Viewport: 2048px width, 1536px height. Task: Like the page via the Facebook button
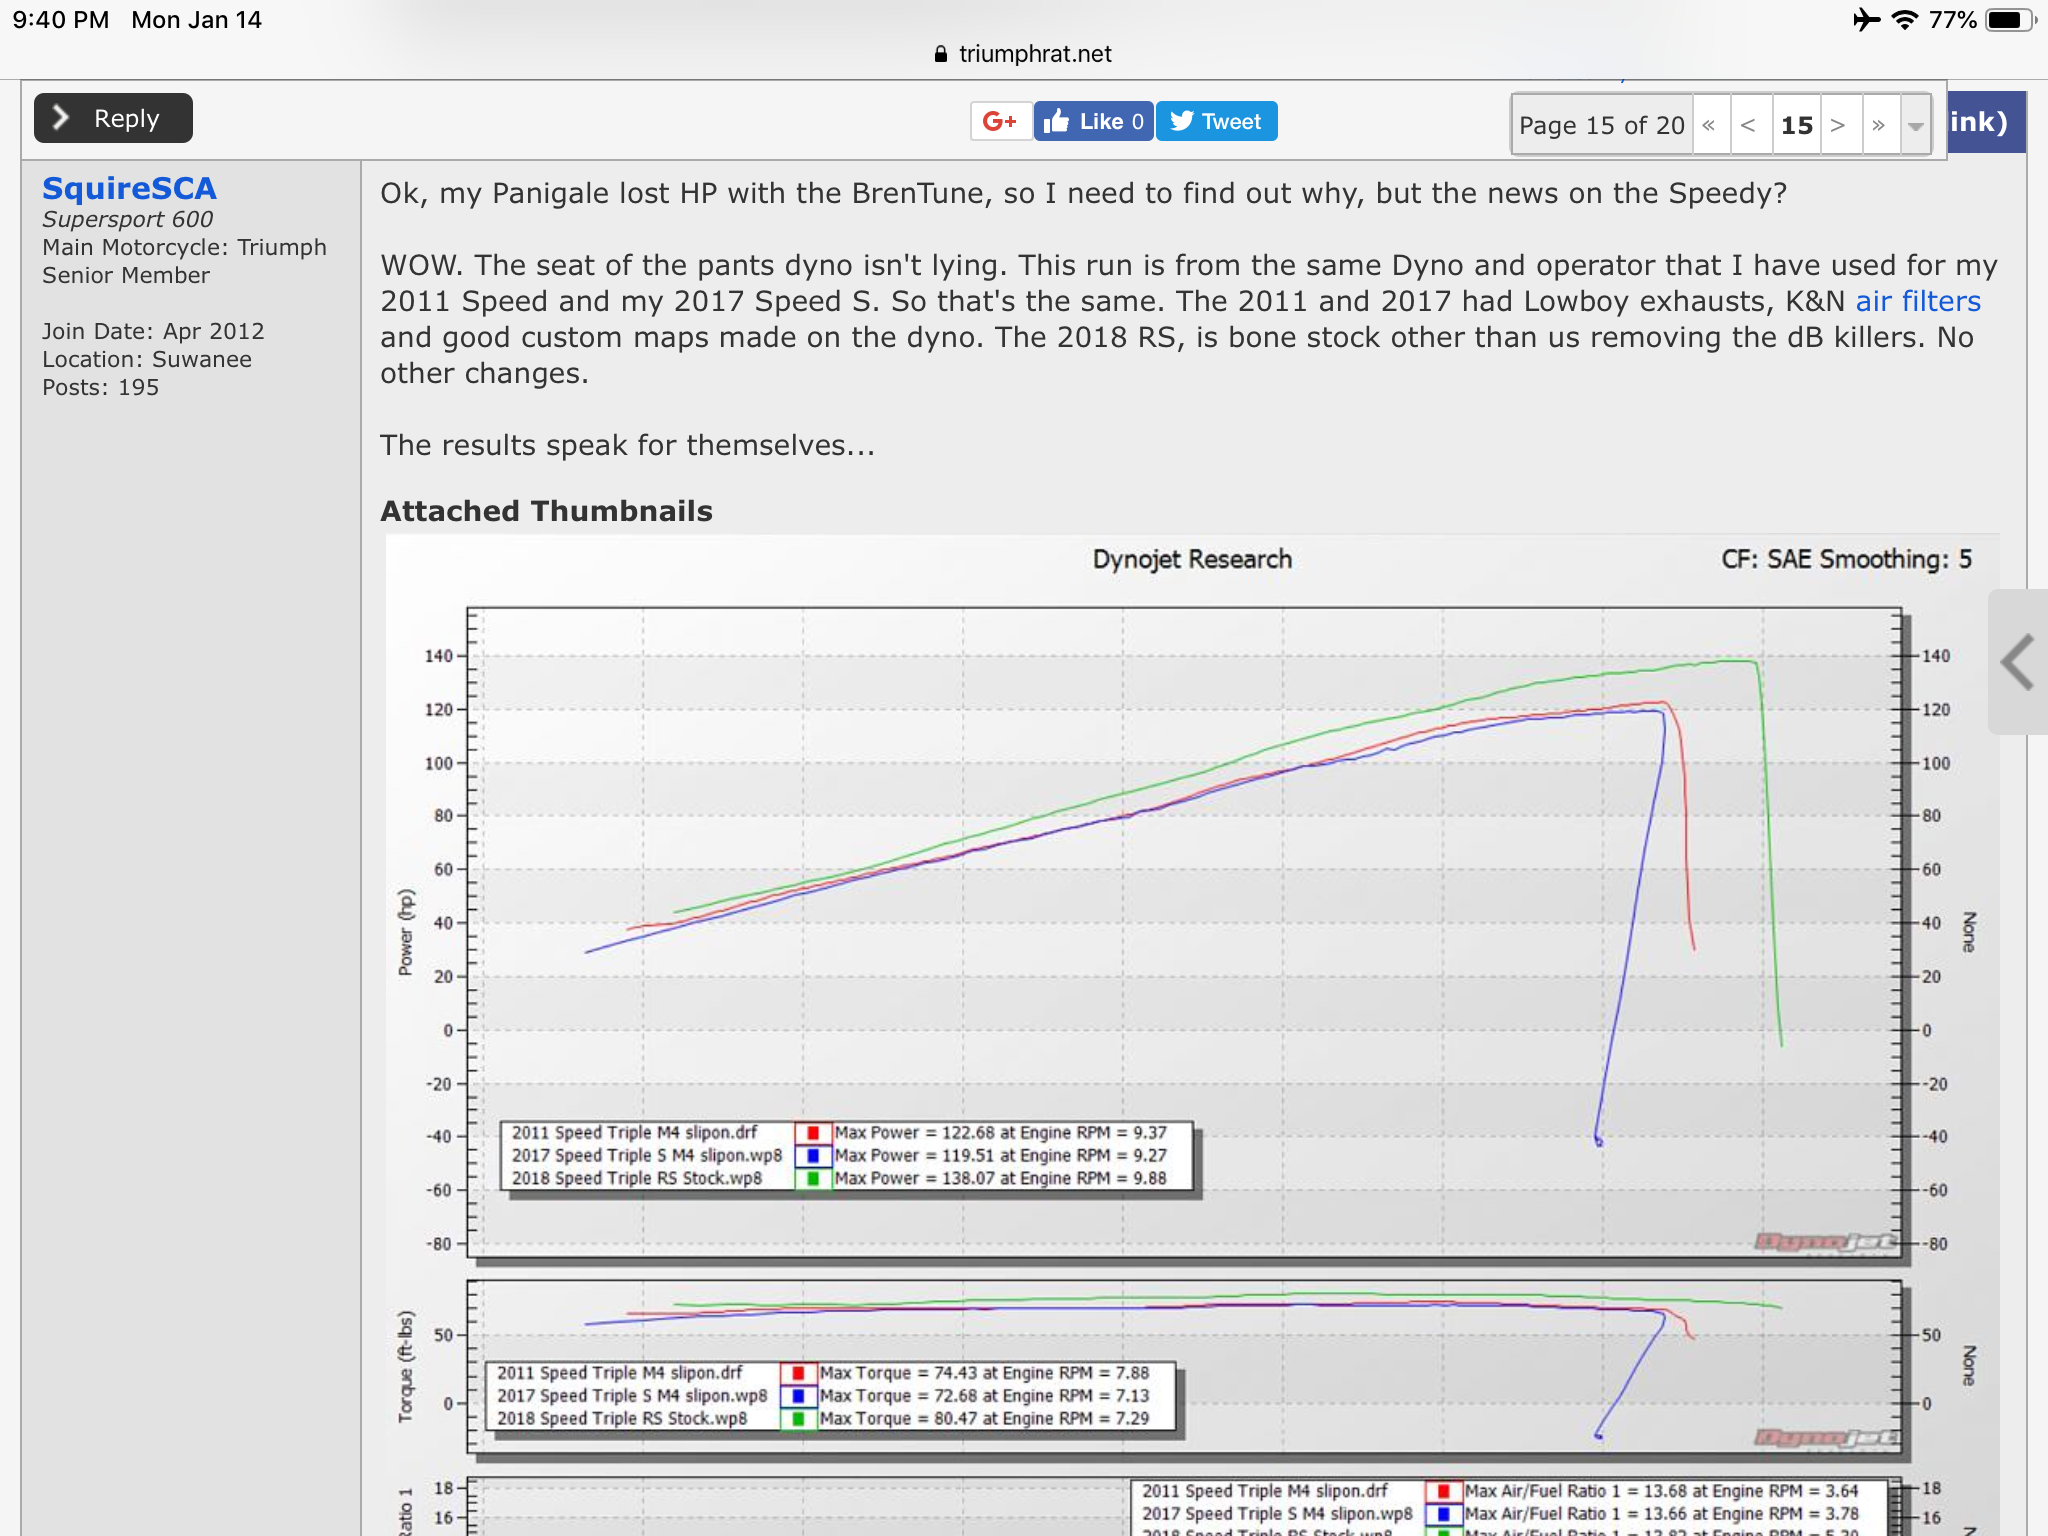(1093, 122)
